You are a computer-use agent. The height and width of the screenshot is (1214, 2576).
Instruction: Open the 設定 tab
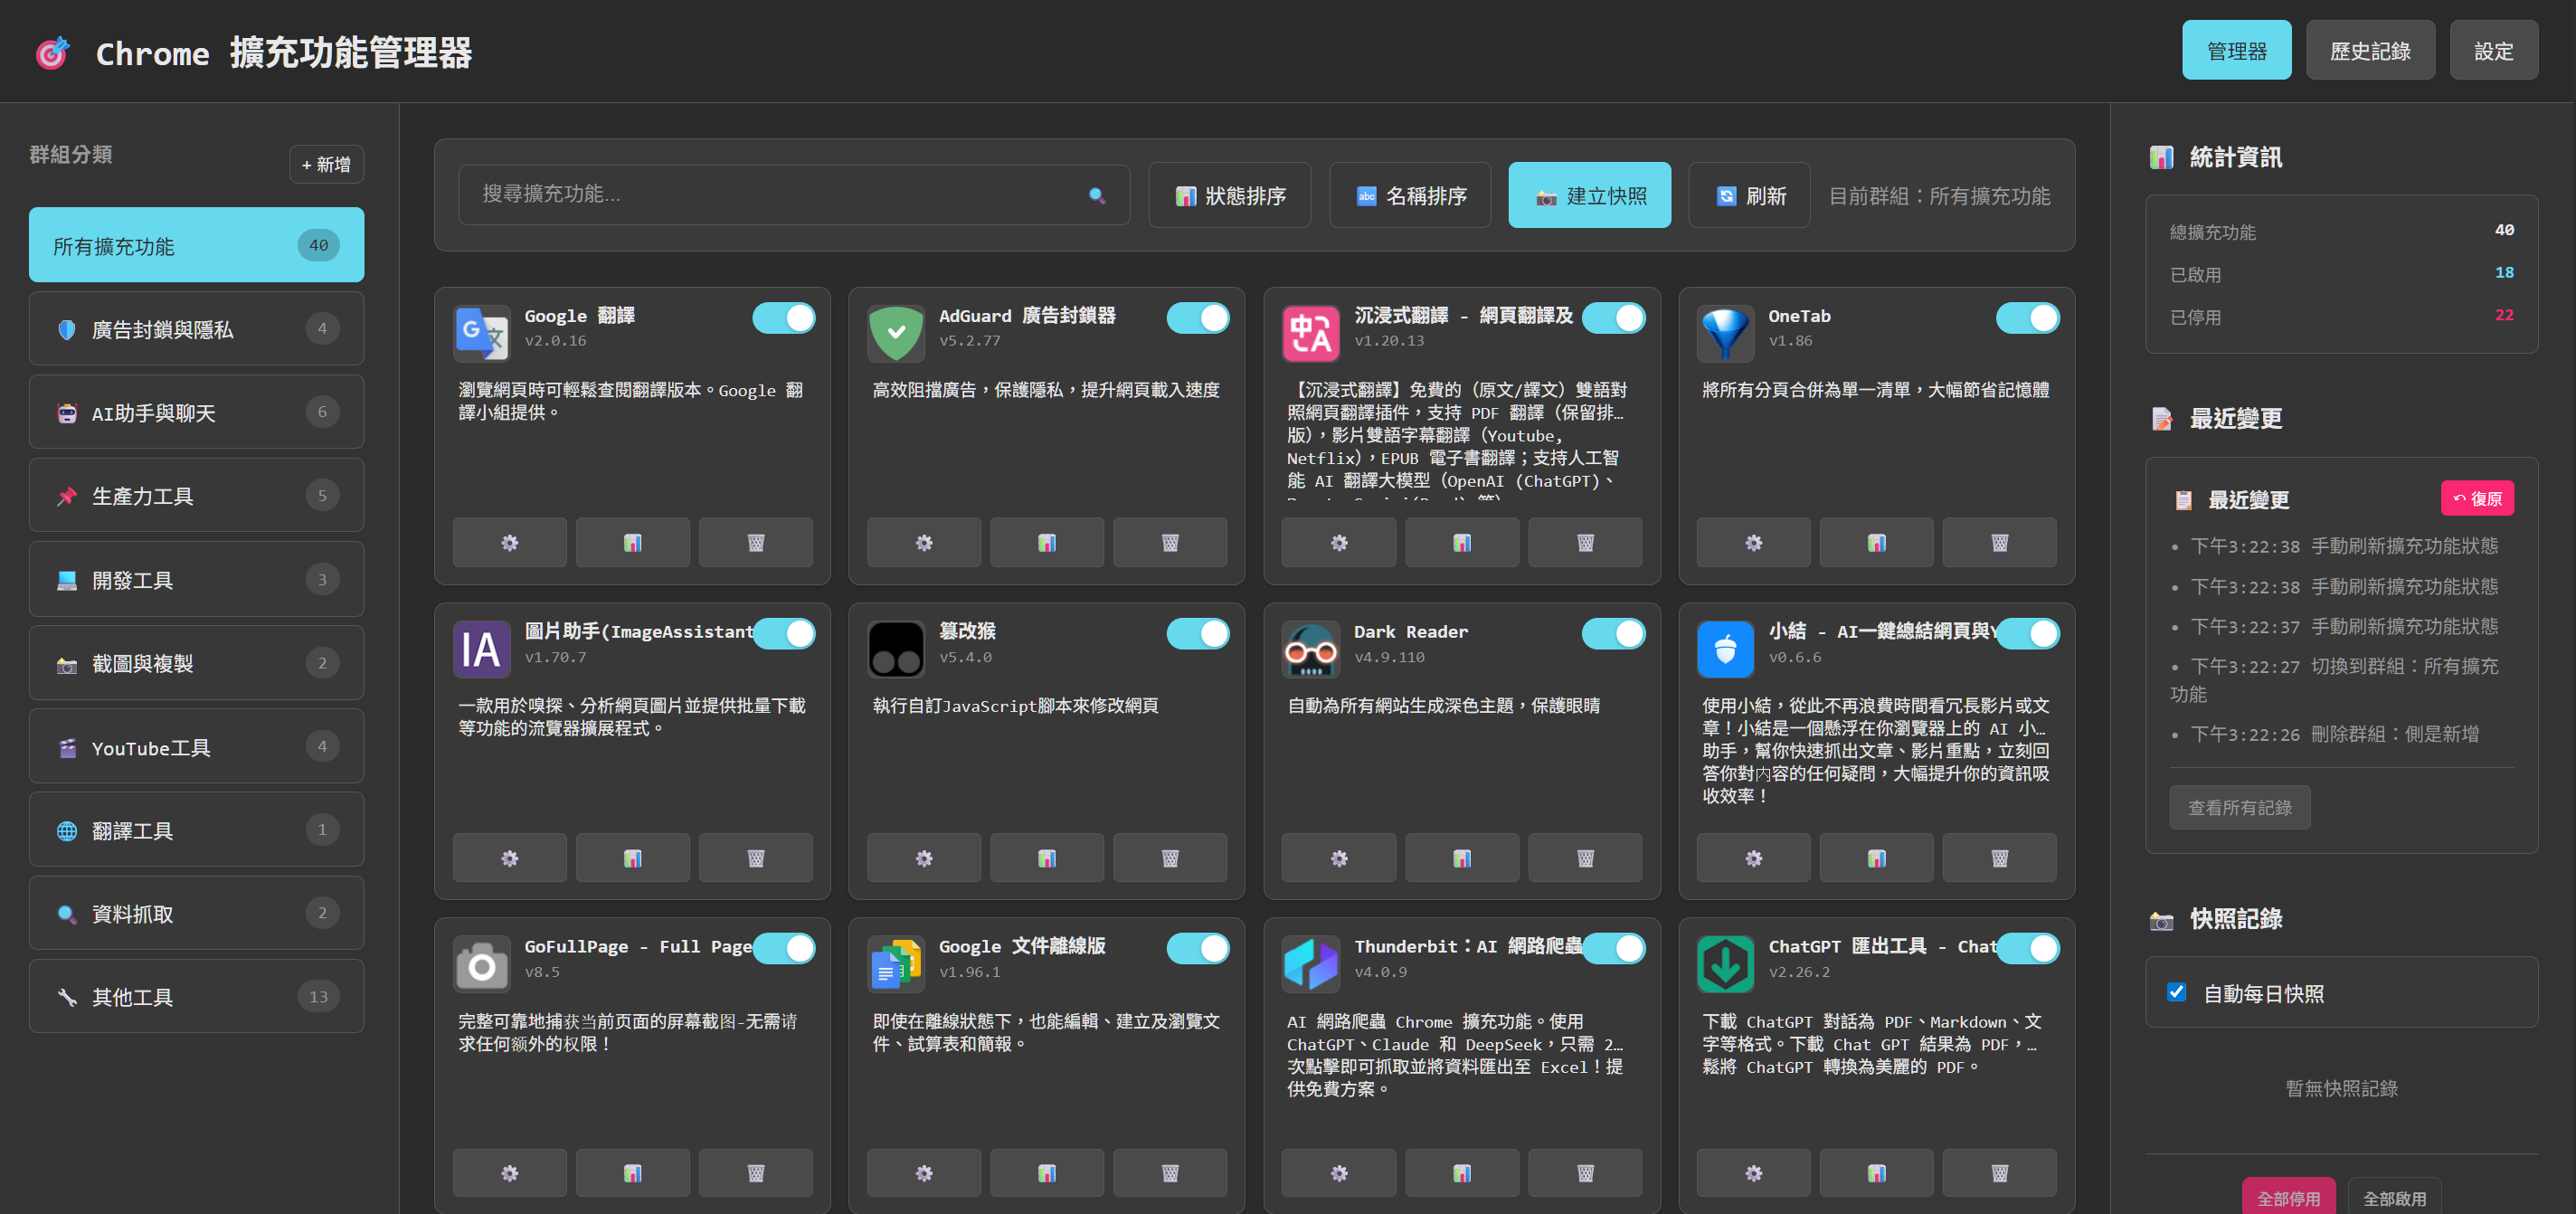(x=2492, y=51)
